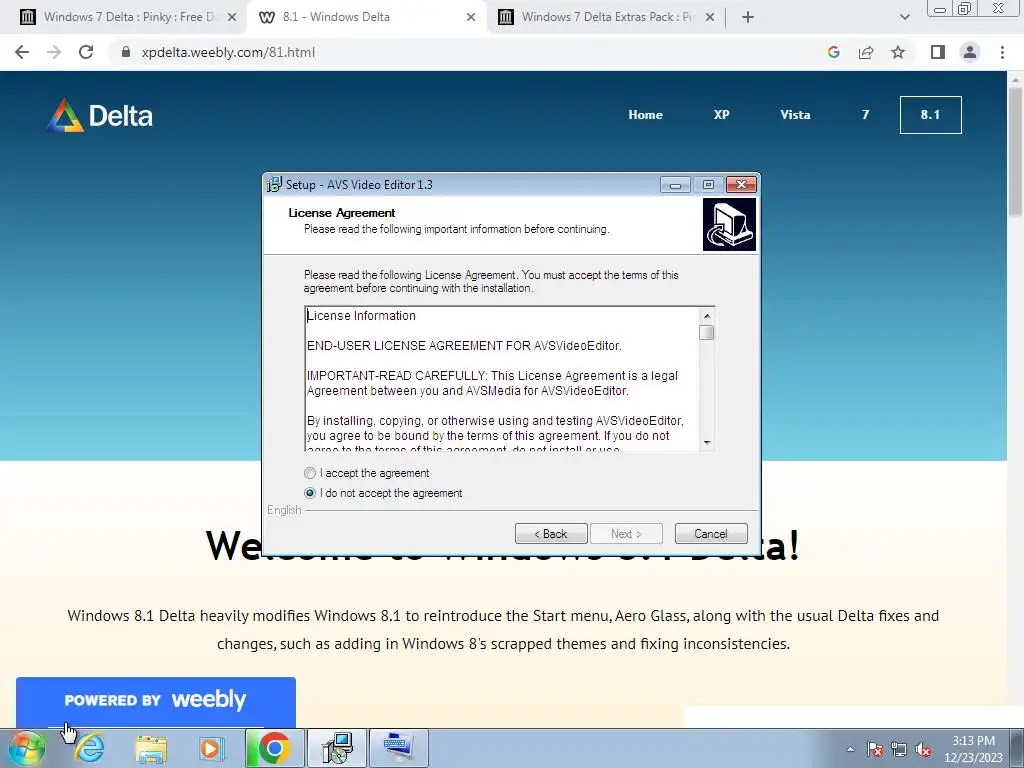Open the Windows Start menu orb

[x=26, y=748]
